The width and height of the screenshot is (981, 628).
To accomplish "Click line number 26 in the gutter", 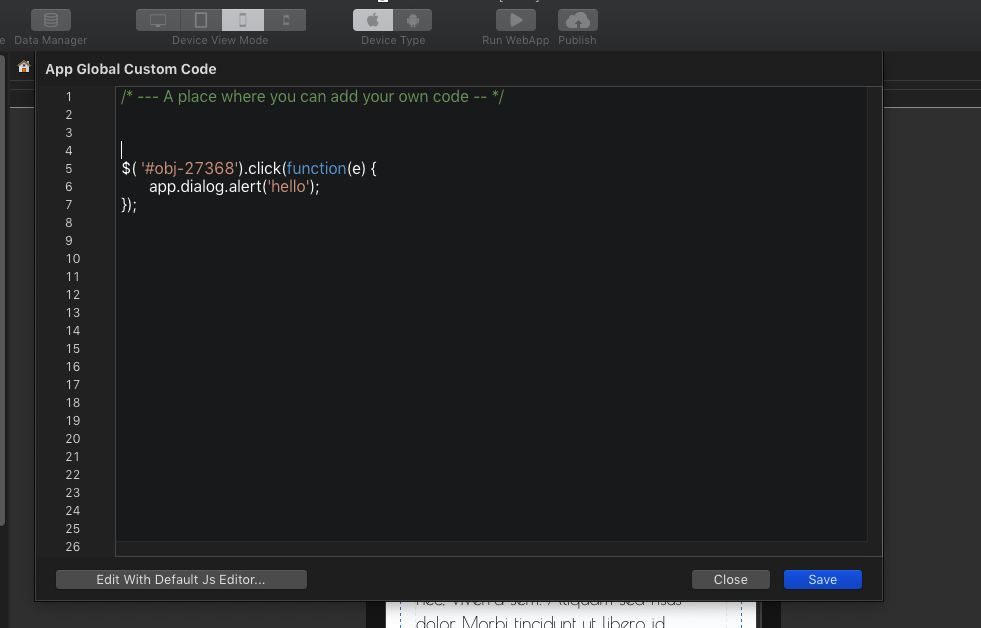I will 73,547.
